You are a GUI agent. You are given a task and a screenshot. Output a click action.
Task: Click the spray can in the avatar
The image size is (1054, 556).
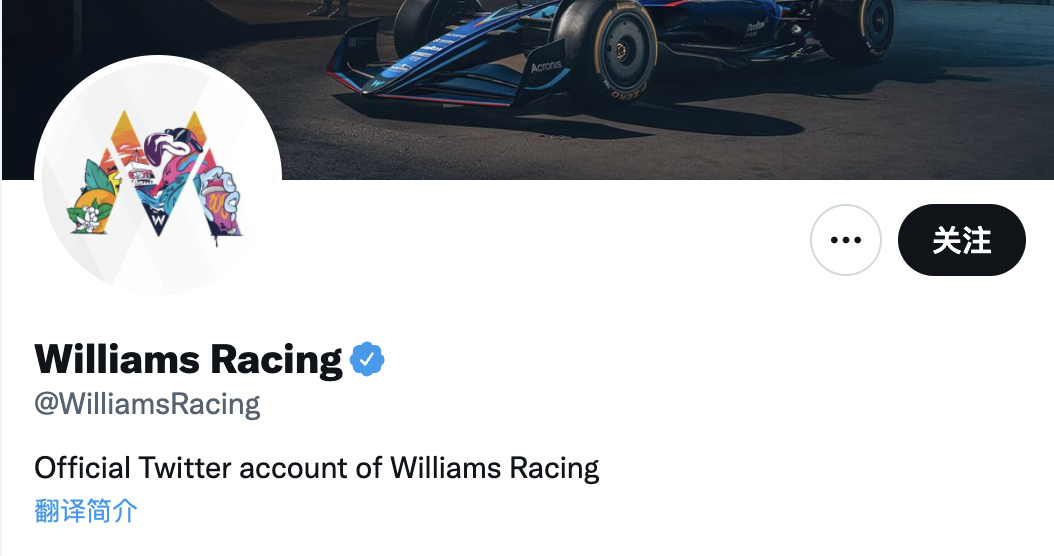[222, 197]
